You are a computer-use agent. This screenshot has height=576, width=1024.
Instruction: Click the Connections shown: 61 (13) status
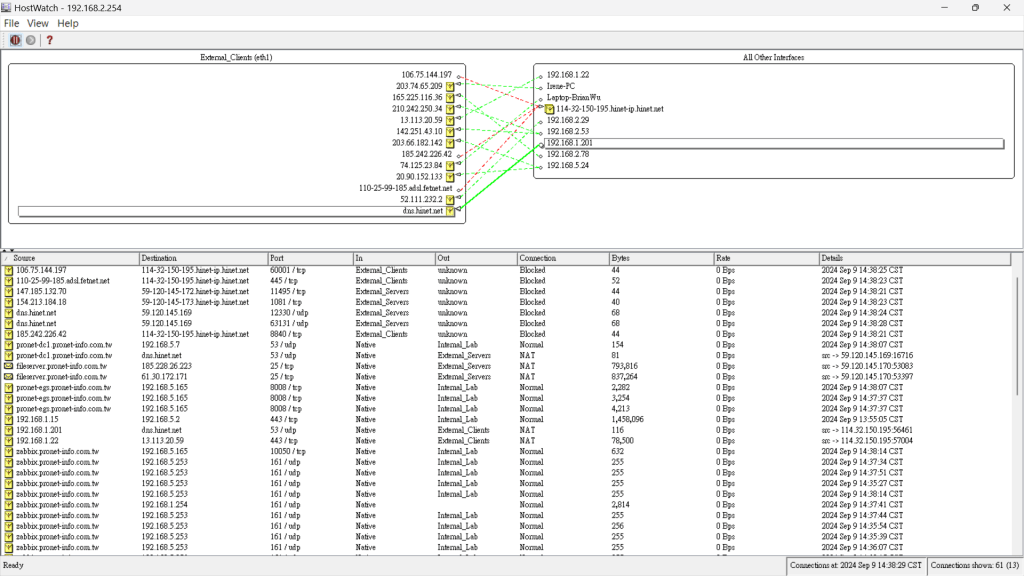974,566
